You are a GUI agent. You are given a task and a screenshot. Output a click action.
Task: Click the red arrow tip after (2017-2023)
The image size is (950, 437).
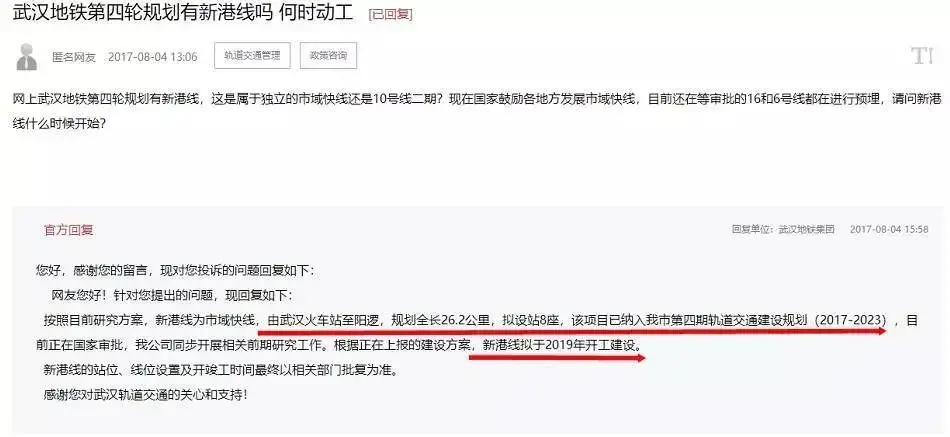point(880,331)
